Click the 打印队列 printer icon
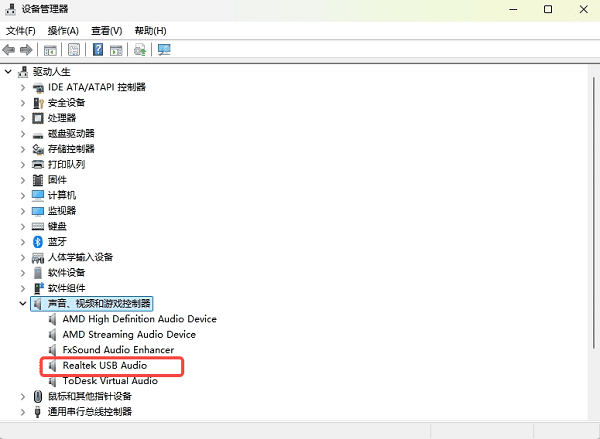The image size is (600, 439). (x=38, y=165)
